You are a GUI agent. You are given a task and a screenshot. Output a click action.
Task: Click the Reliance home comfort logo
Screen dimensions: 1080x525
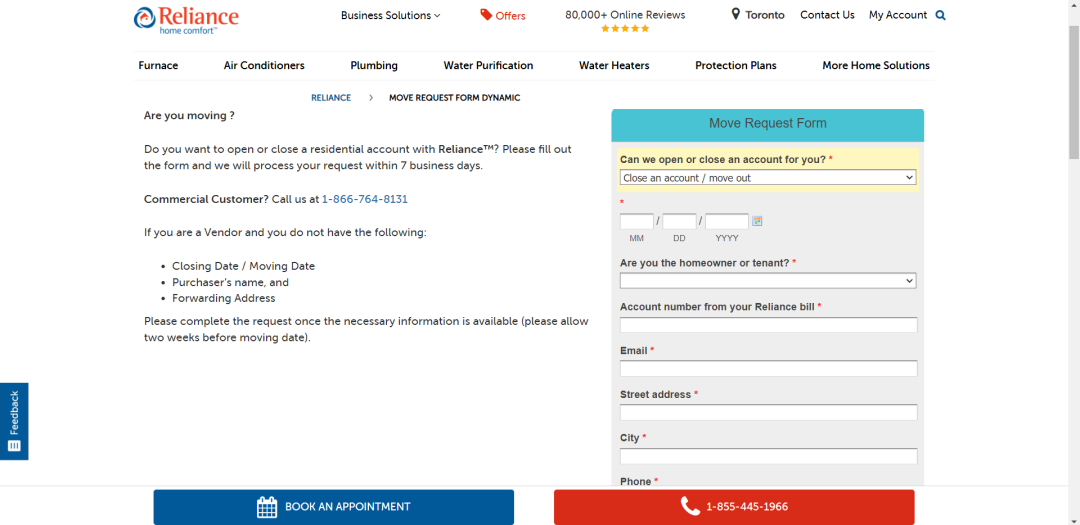[186, 19]
